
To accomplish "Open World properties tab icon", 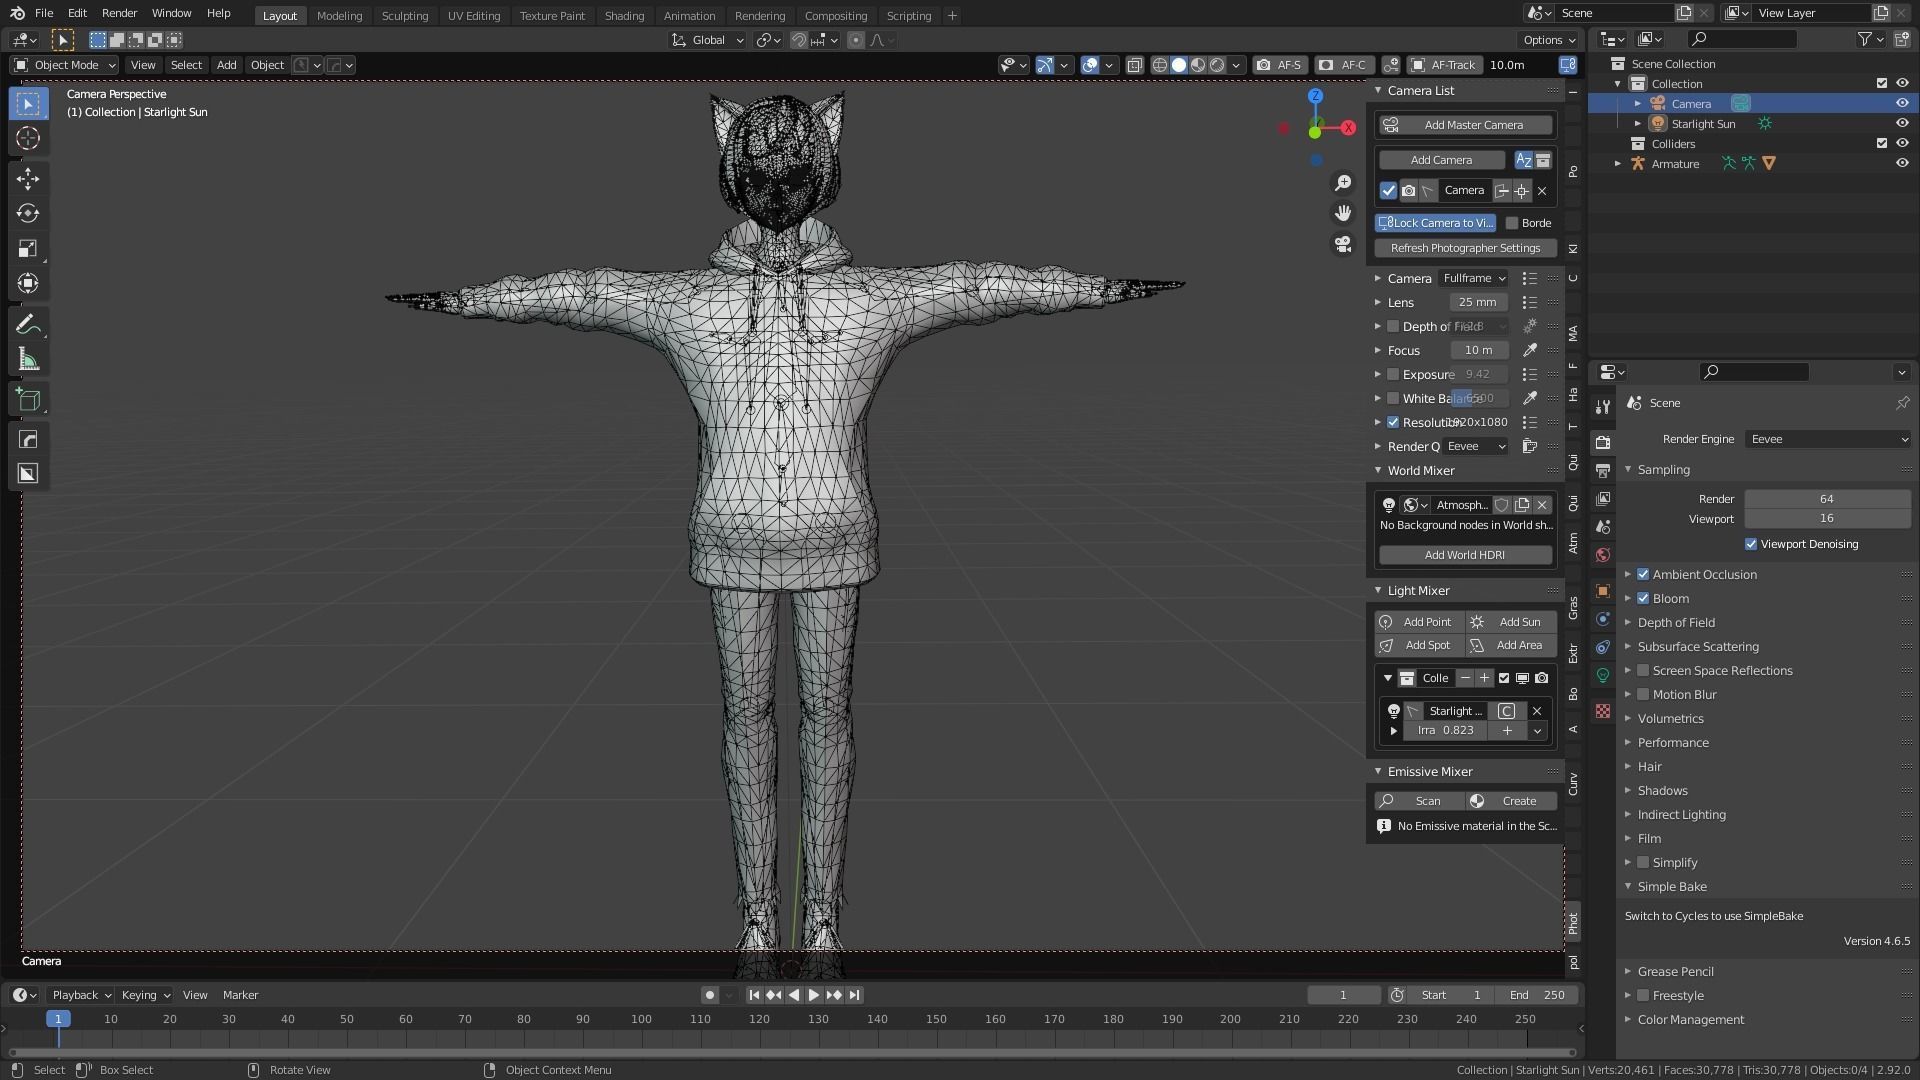I will pyautogui.click(x=1603, y=555).
